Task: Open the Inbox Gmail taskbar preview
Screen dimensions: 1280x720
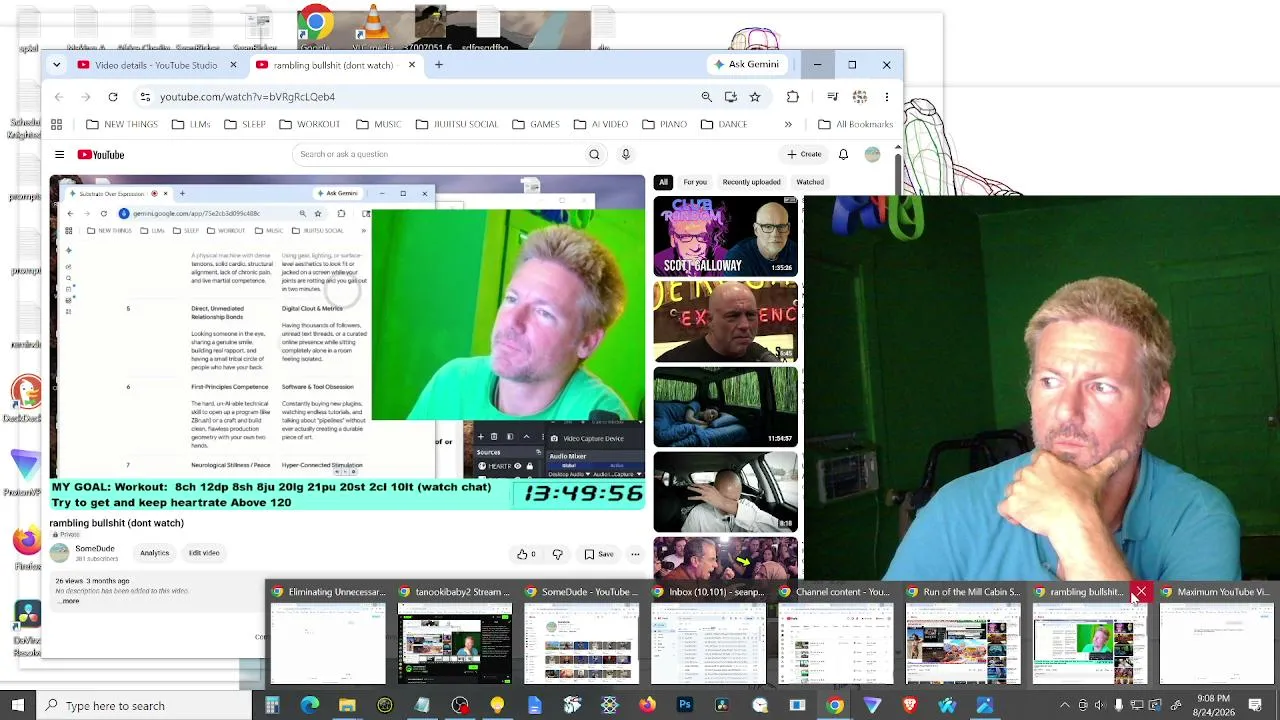Action: pos(709,635)
